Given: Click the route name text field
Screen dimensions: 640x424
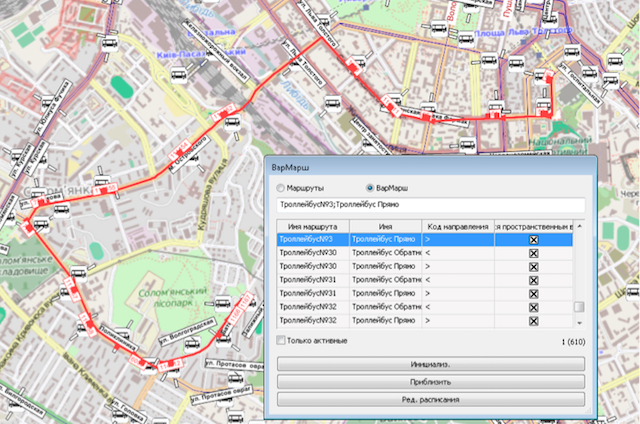Looking at the screenshot, I should coord(429,205).
